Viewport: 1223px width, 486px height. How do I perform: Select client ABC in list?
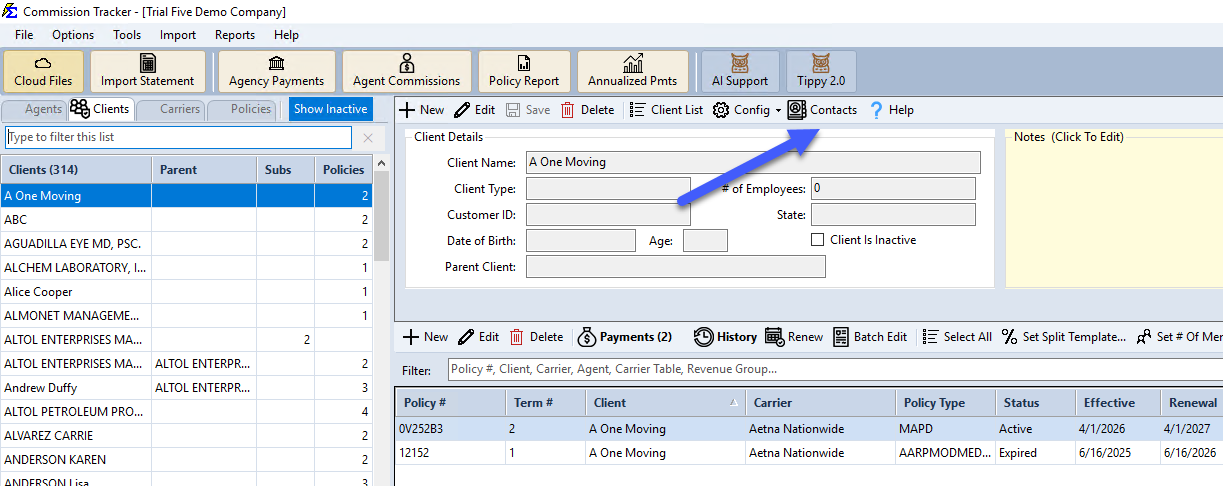click(186, 220)
